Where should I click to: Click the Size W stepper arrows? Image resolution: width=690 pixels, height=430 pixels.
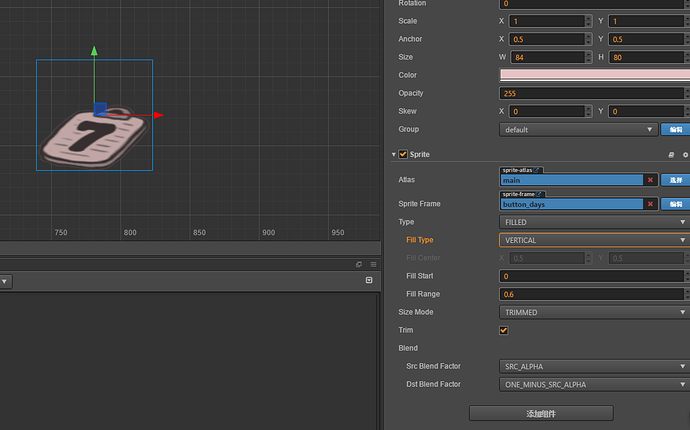tap(588, 57)
